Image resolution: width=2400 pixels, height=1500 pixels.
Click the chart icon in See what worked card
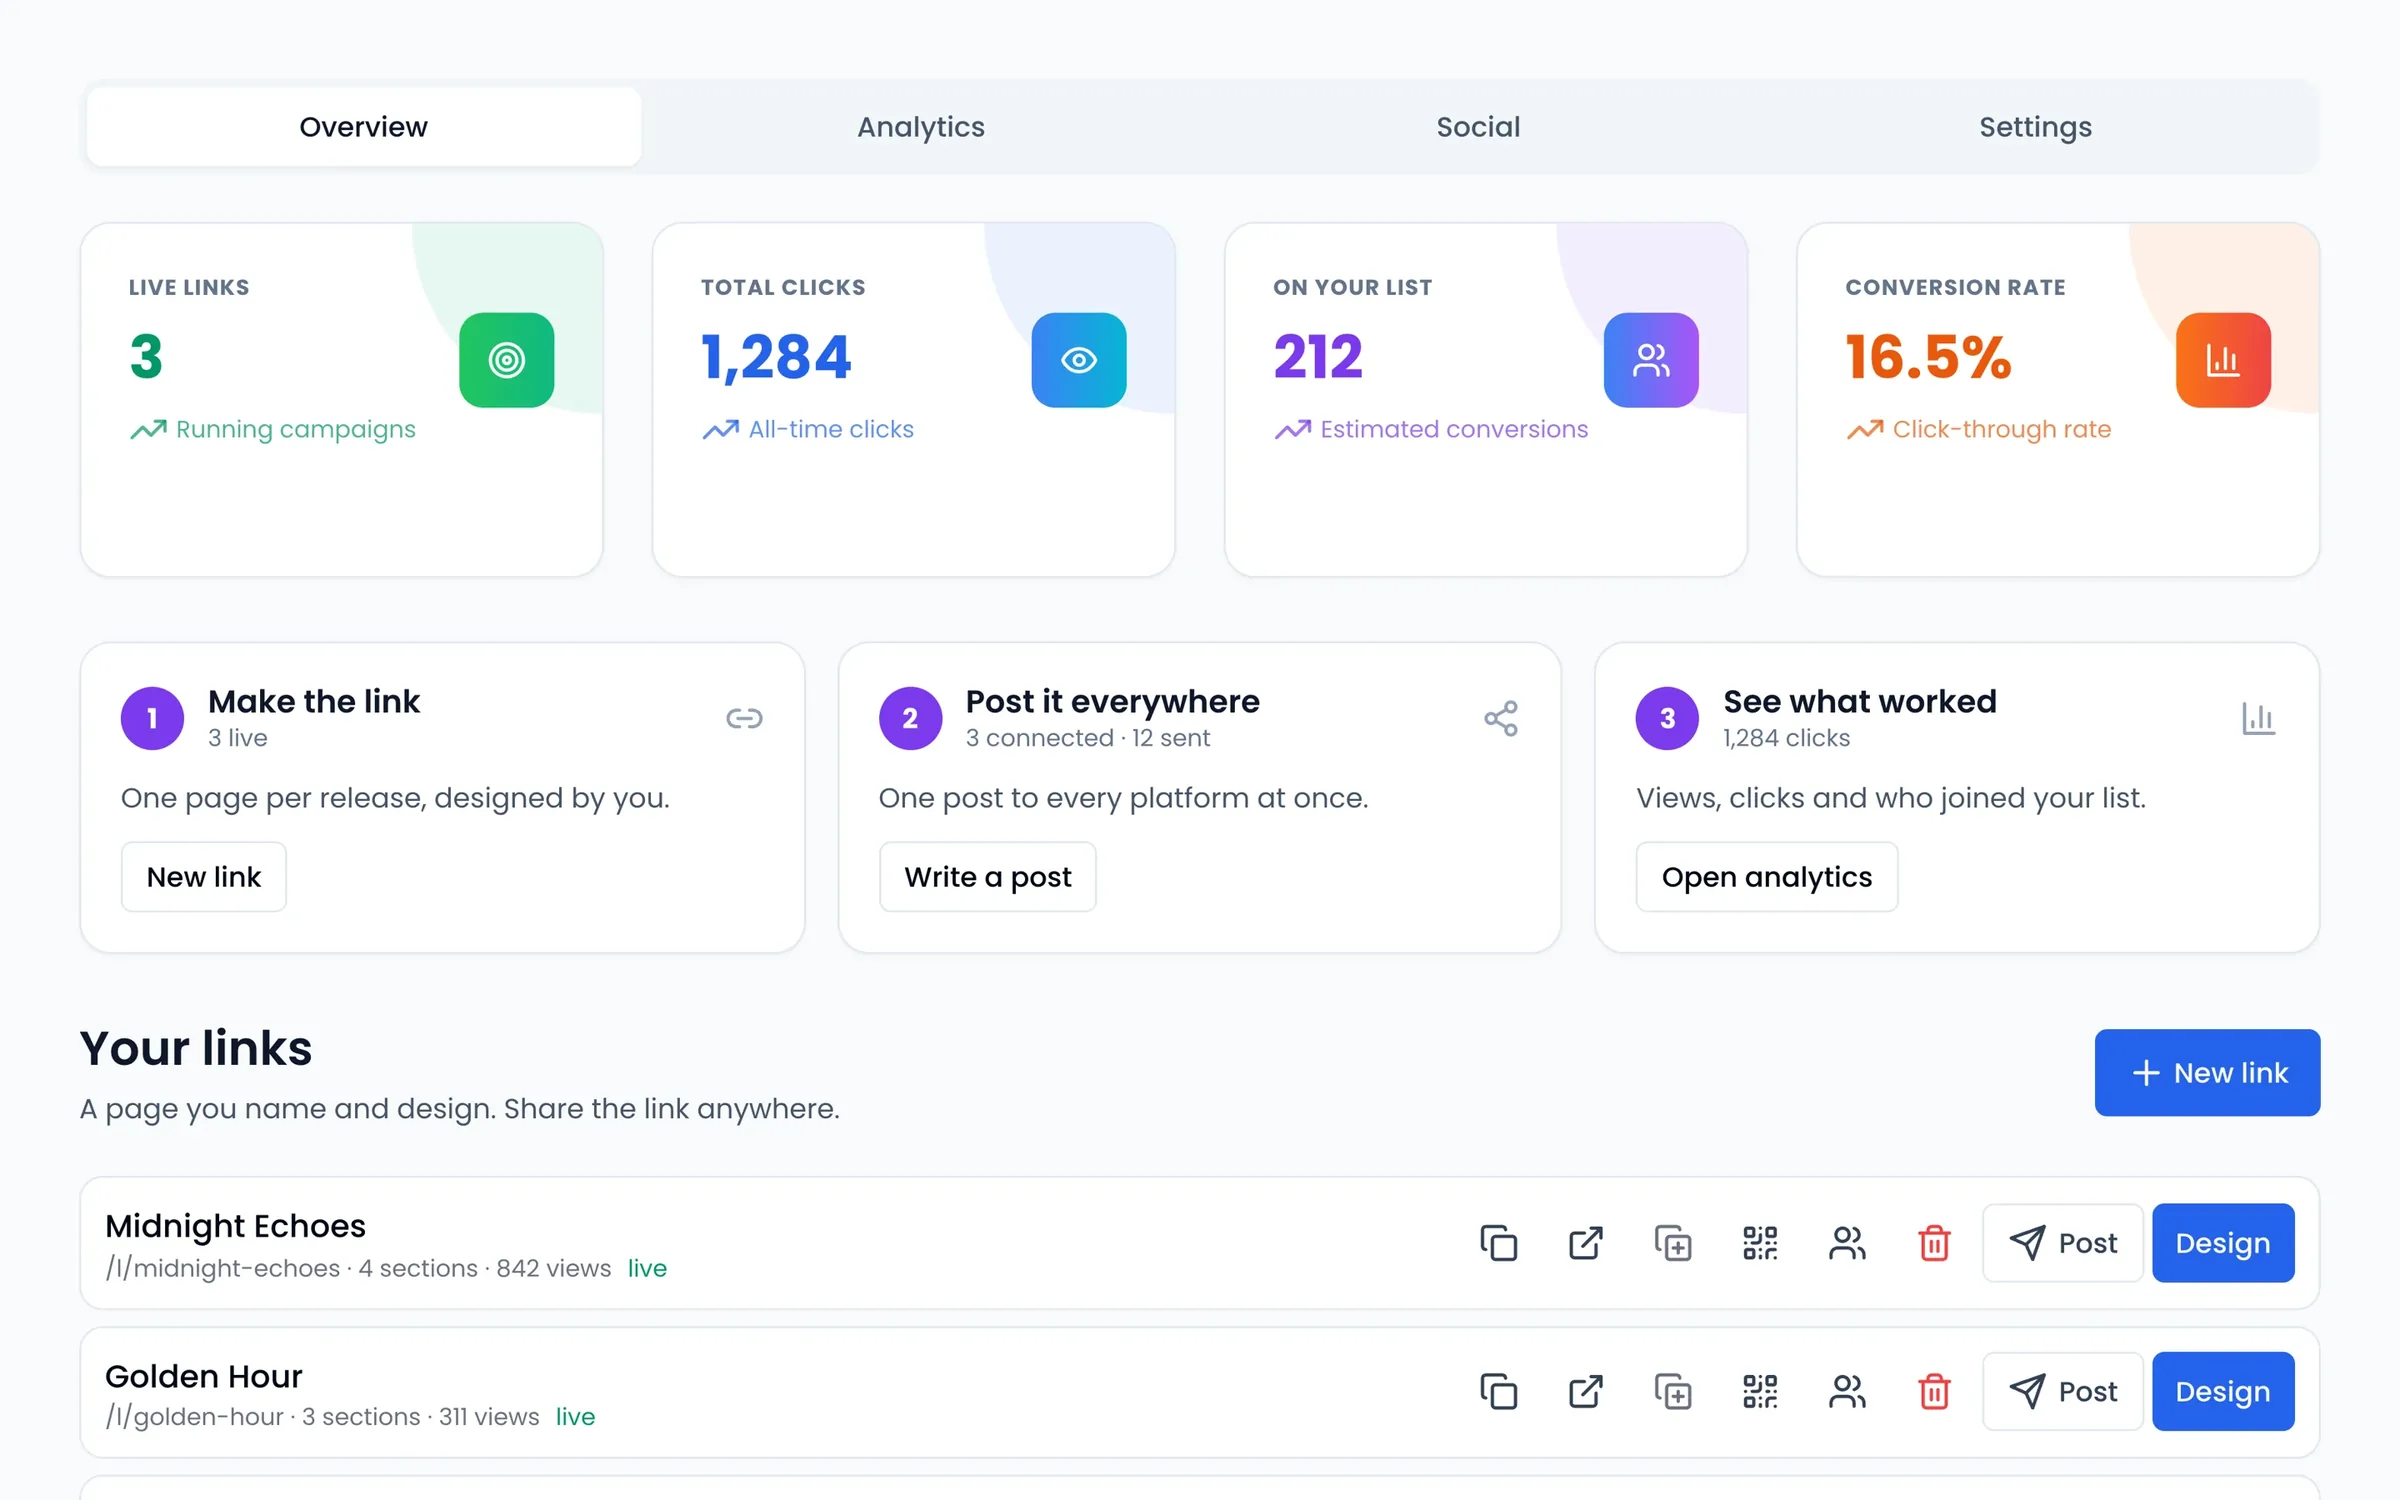coord(2258,718)
